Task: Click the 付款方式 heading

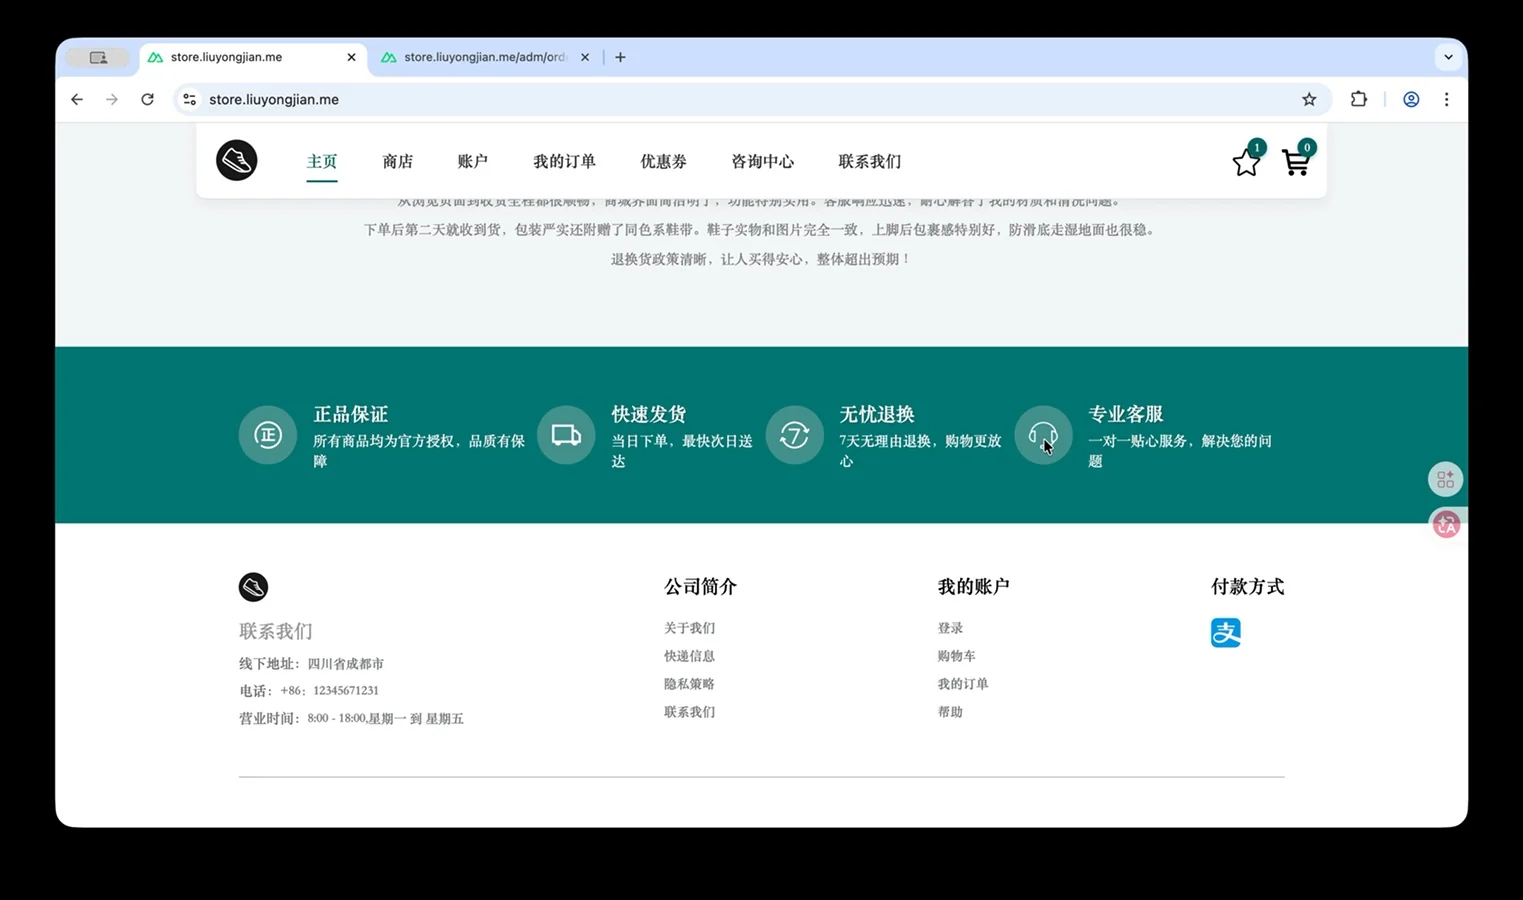Action: [1247, 587]
